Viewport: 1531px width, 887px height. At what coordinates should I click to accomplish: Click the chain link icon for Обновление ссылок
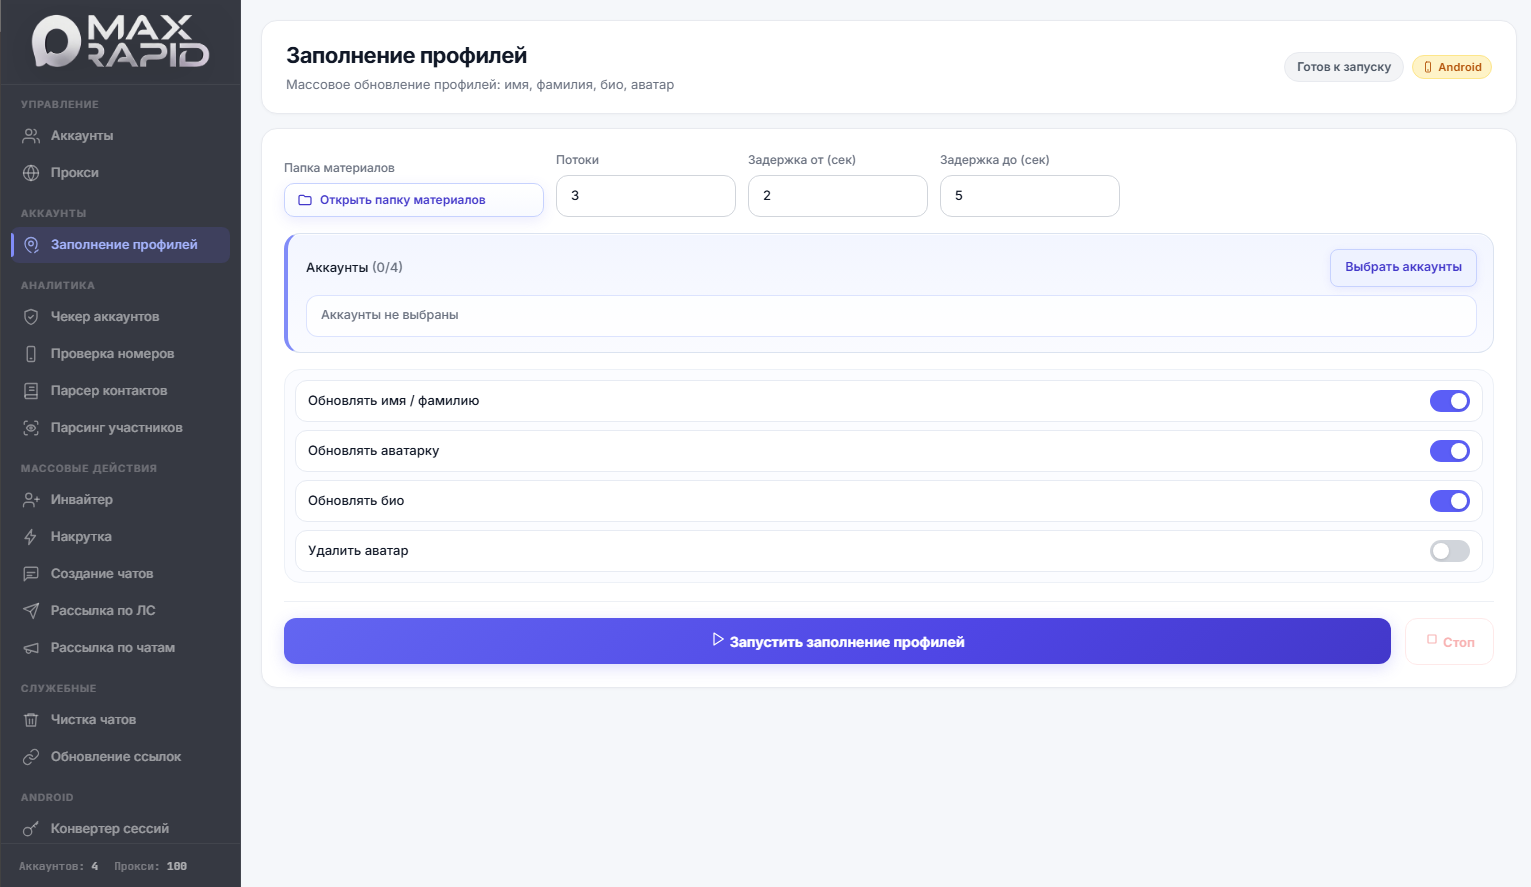coord(31,757)
